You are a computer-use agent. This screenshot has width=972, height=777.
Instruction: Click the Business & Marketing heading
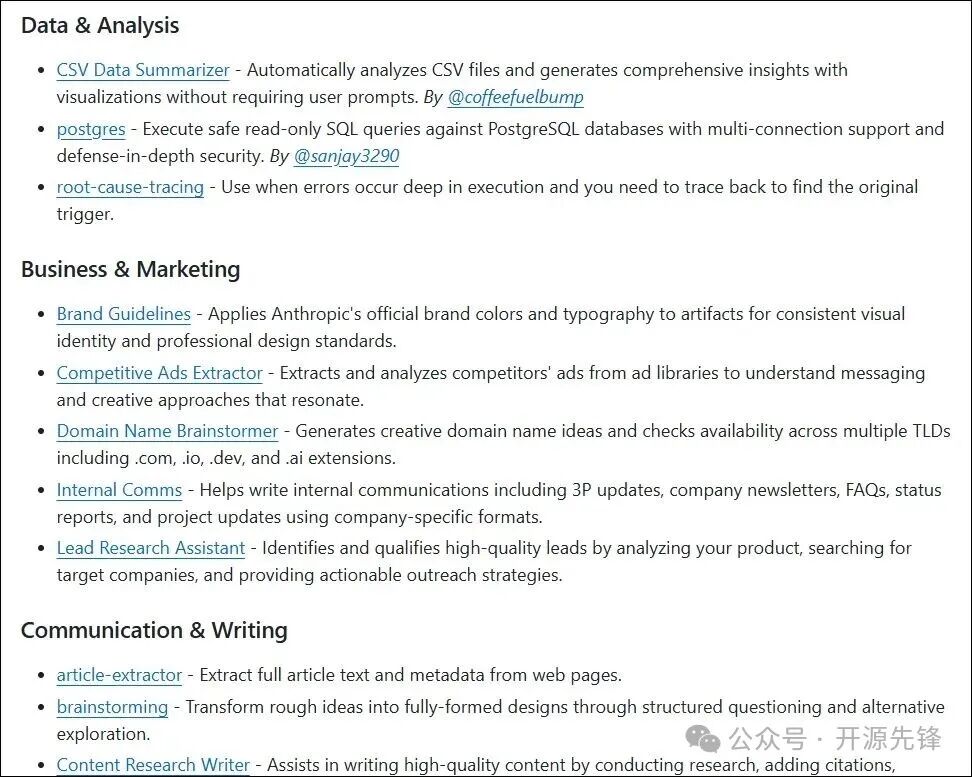[130, 270]
